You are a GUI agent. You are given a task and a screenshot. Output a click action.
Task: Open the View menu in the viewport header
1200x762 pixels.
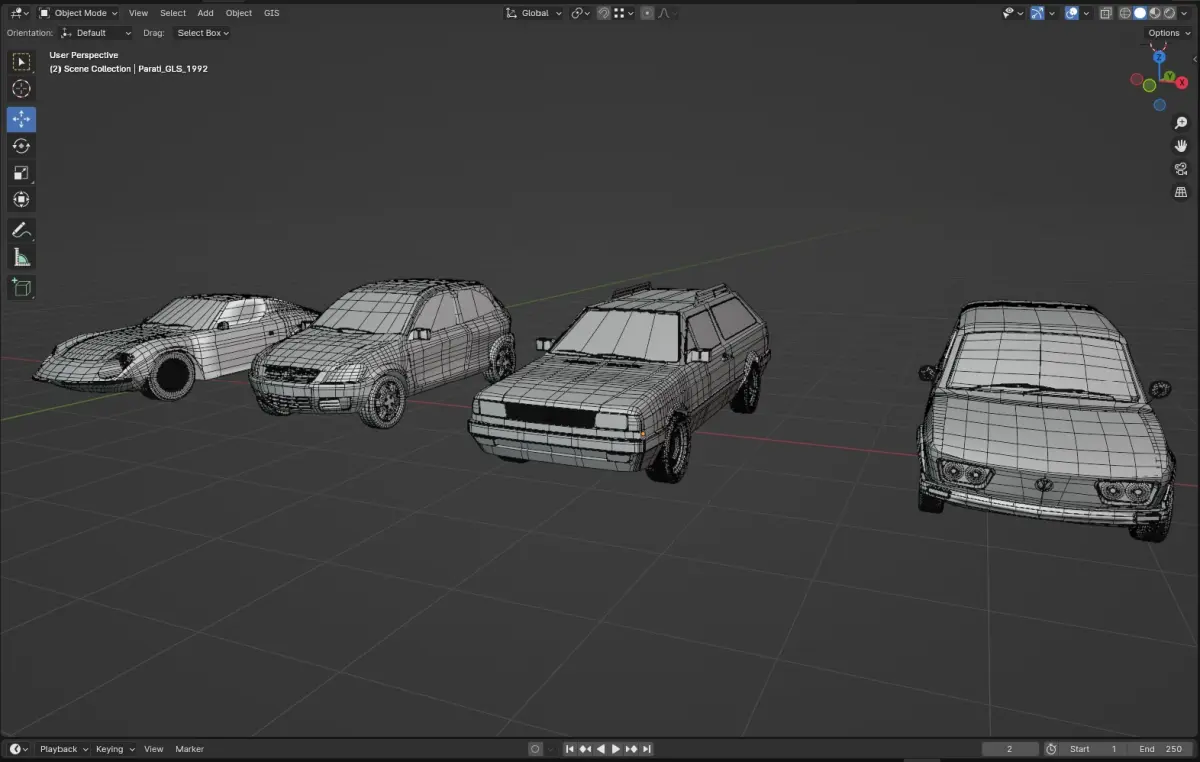click(138, 13)
